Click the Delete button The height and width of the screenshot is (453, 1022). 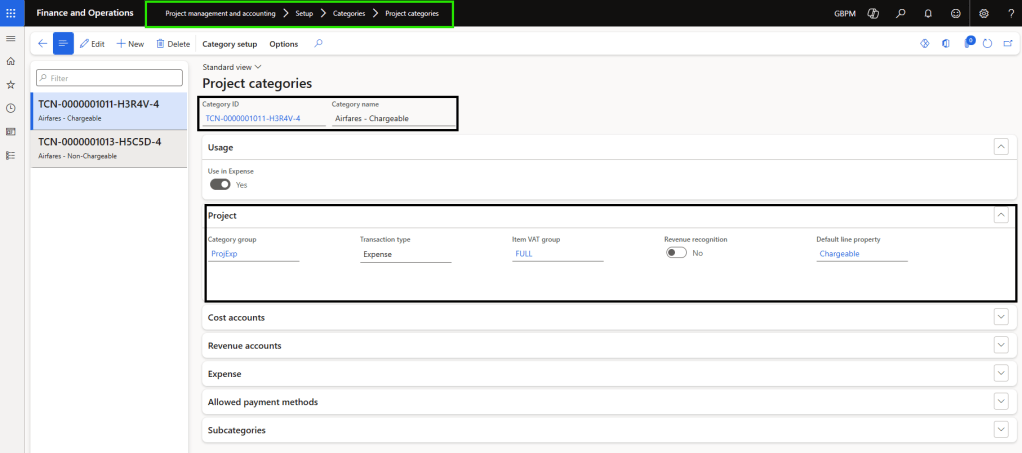tap(173, 44)
